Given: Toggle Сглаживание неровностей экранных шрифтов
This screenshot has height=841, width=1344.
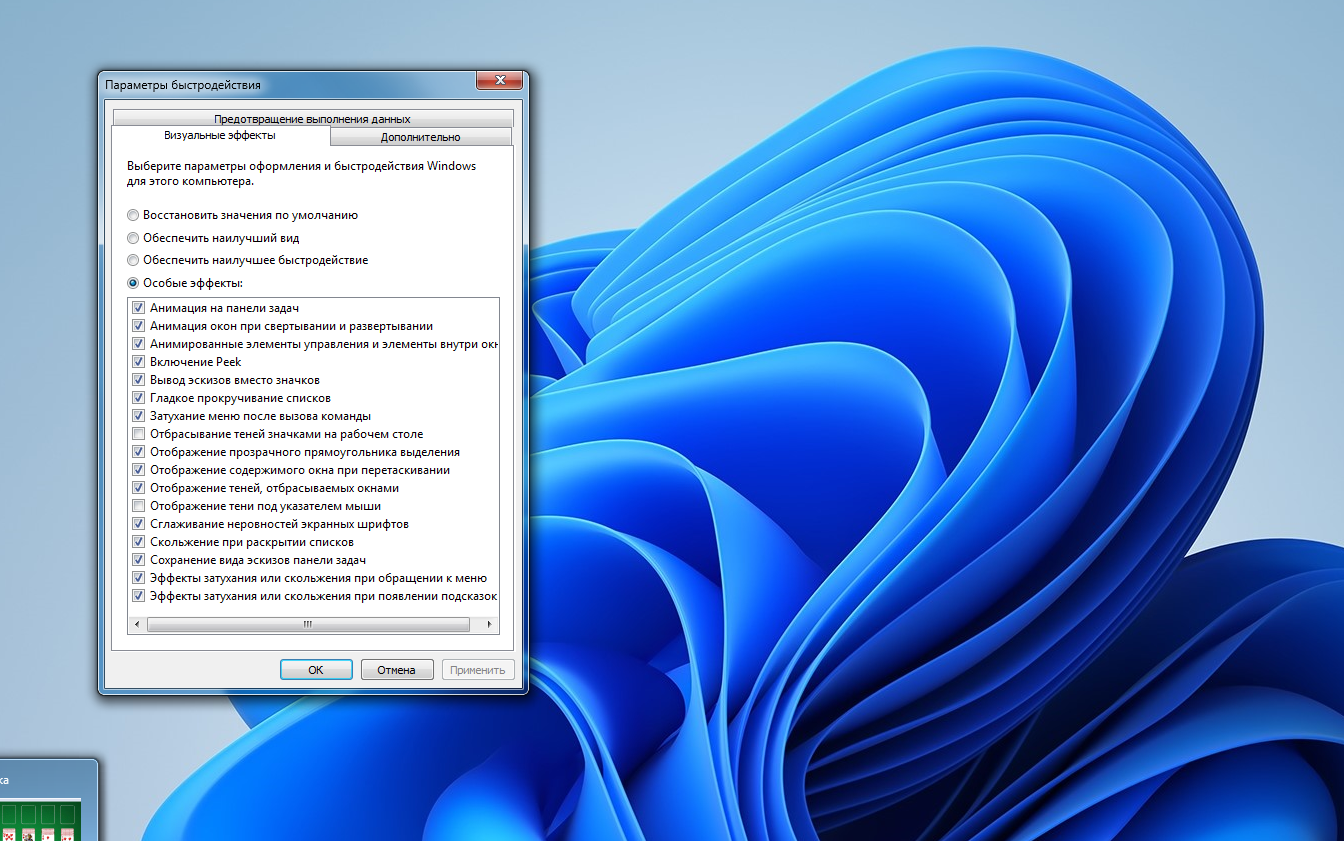Looking at the screenshot, I should pos(138,524).
